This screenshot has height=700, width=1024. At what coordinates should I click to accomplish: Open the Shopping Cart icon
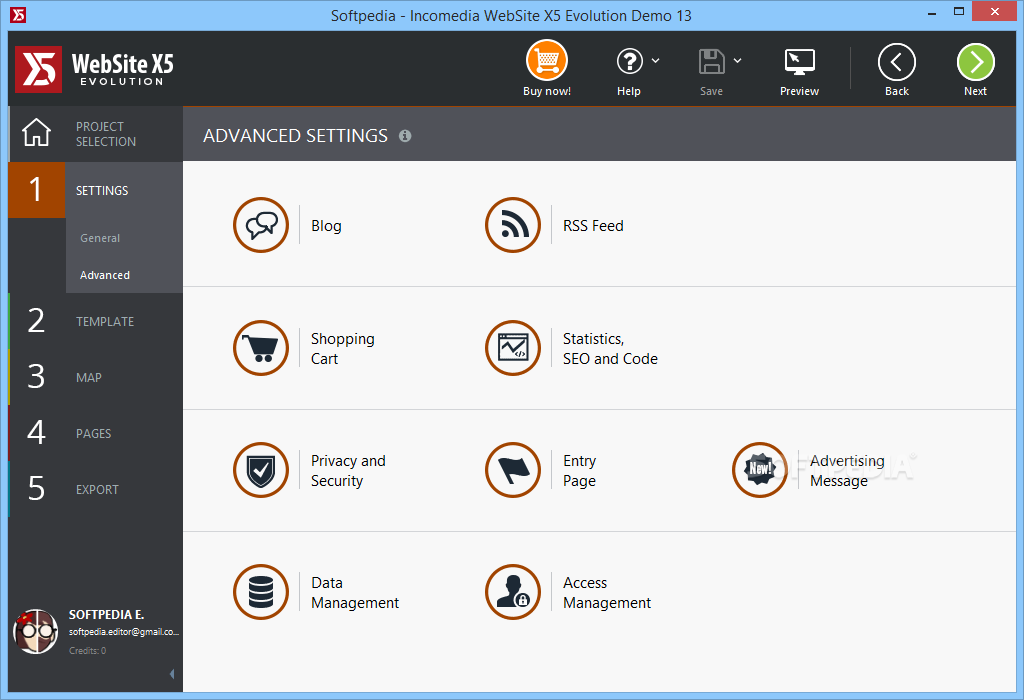(261, 348)
